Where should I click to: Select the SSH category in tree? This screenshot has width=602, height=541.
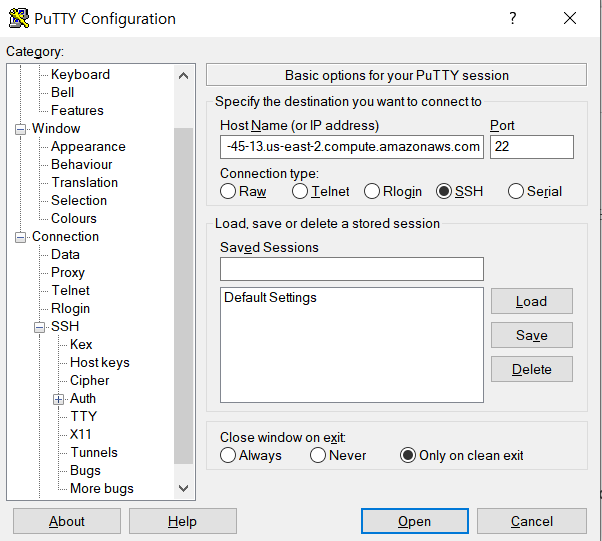[x=65, y=326]
